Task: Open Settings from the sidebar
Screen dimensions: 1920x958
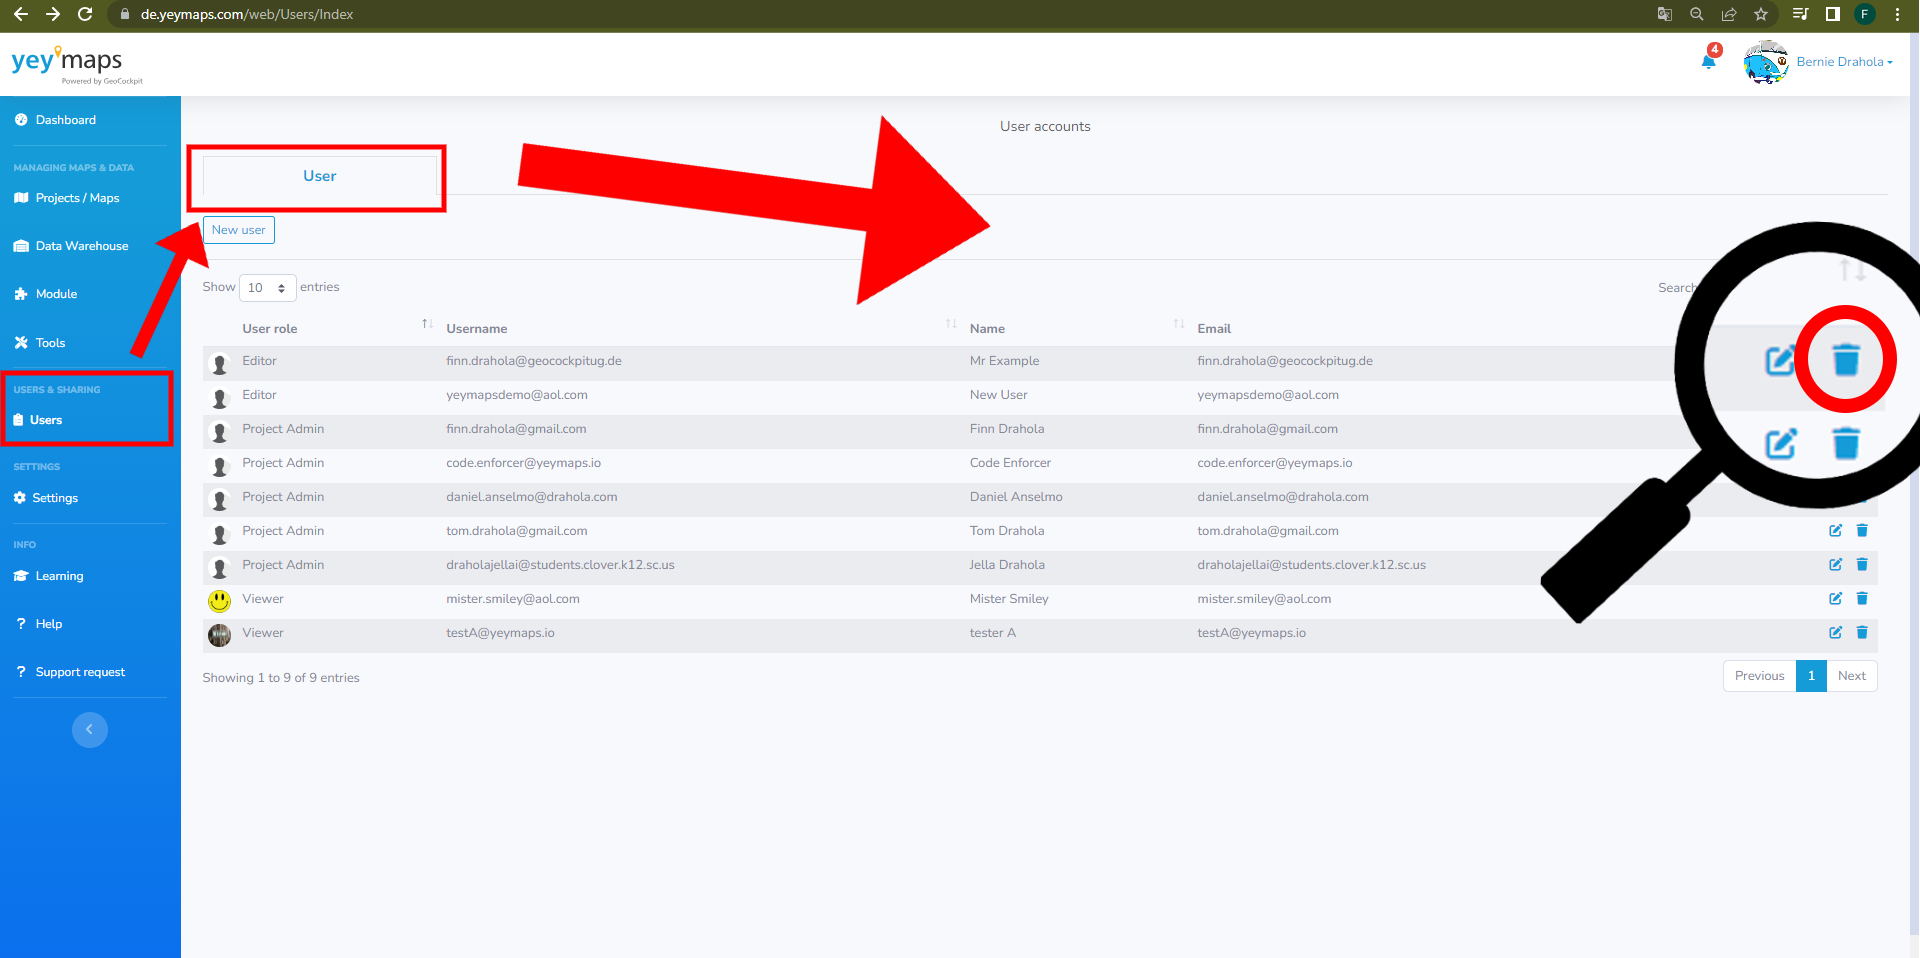Action: (55, 497)
